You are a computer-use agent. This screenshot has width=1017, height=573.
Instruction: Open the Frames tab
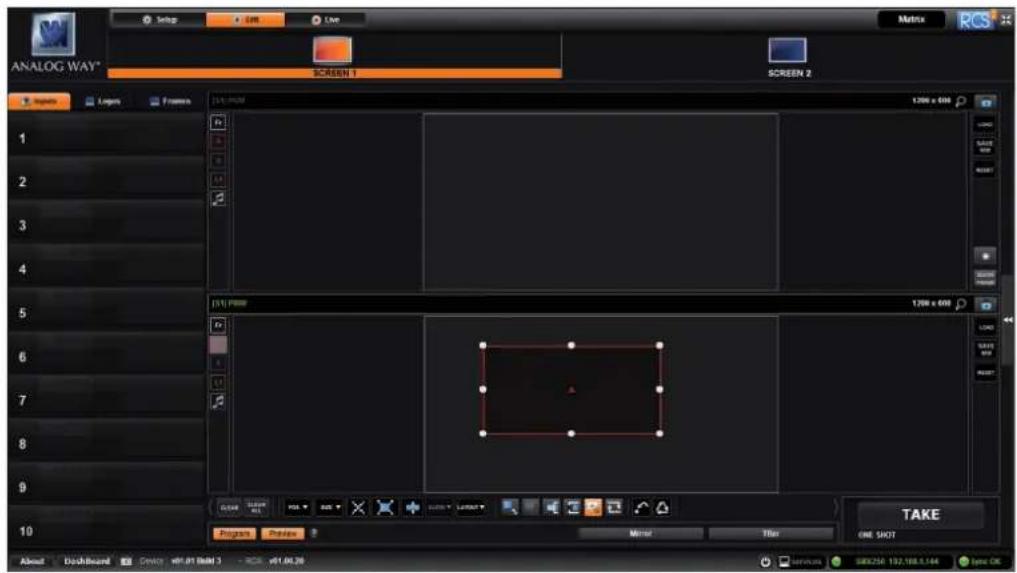(171, 101)
